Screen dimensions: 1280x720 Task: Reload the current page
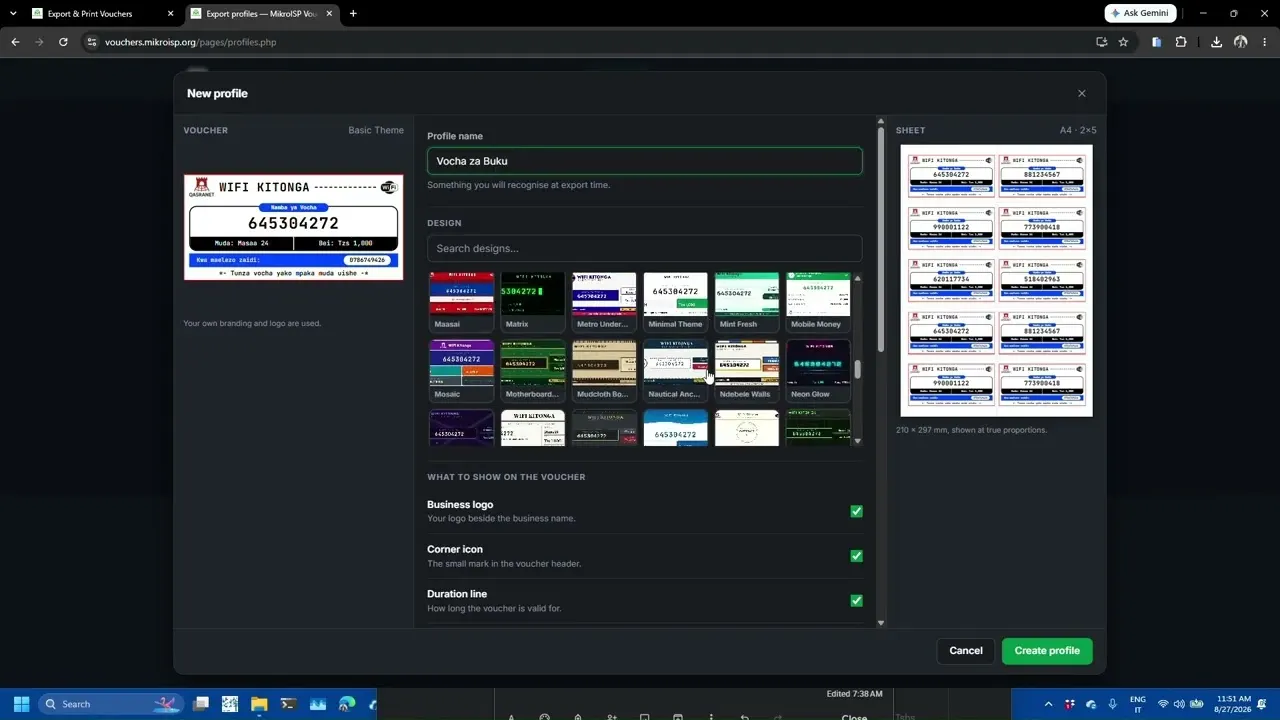(x=63, y=42)
